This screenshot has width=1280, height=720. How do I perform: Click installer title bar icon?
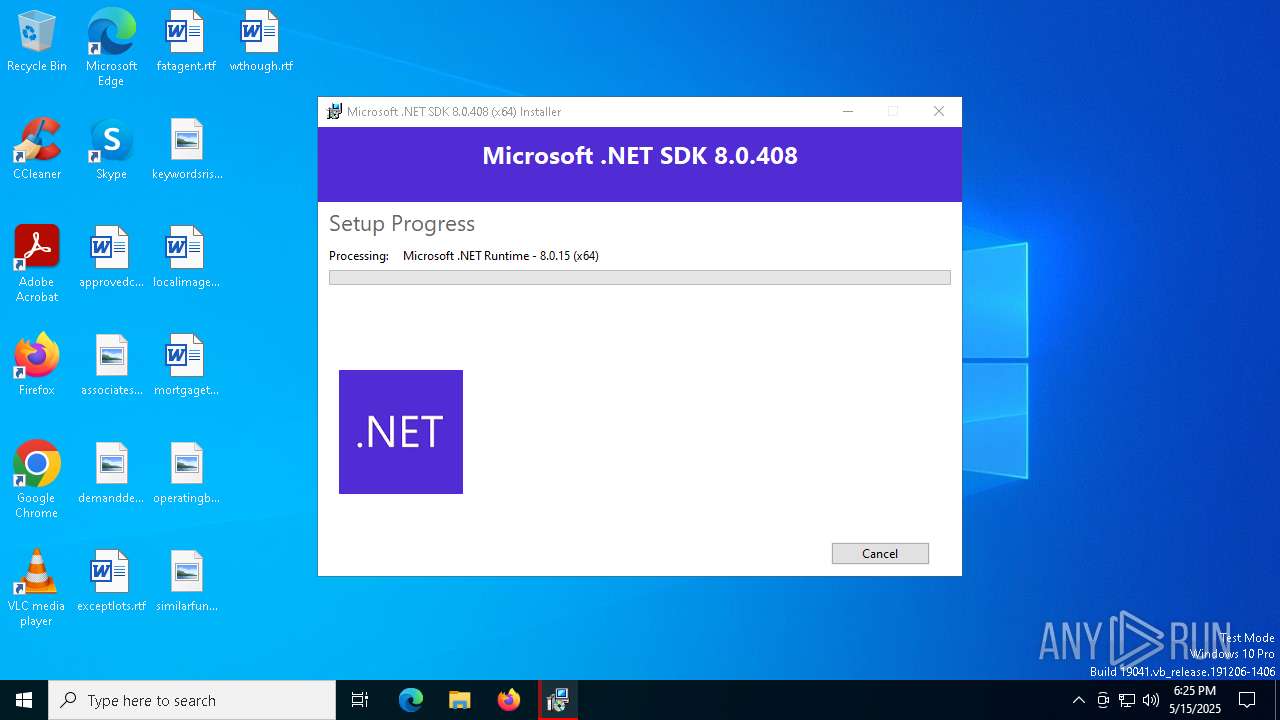[334, 111]
